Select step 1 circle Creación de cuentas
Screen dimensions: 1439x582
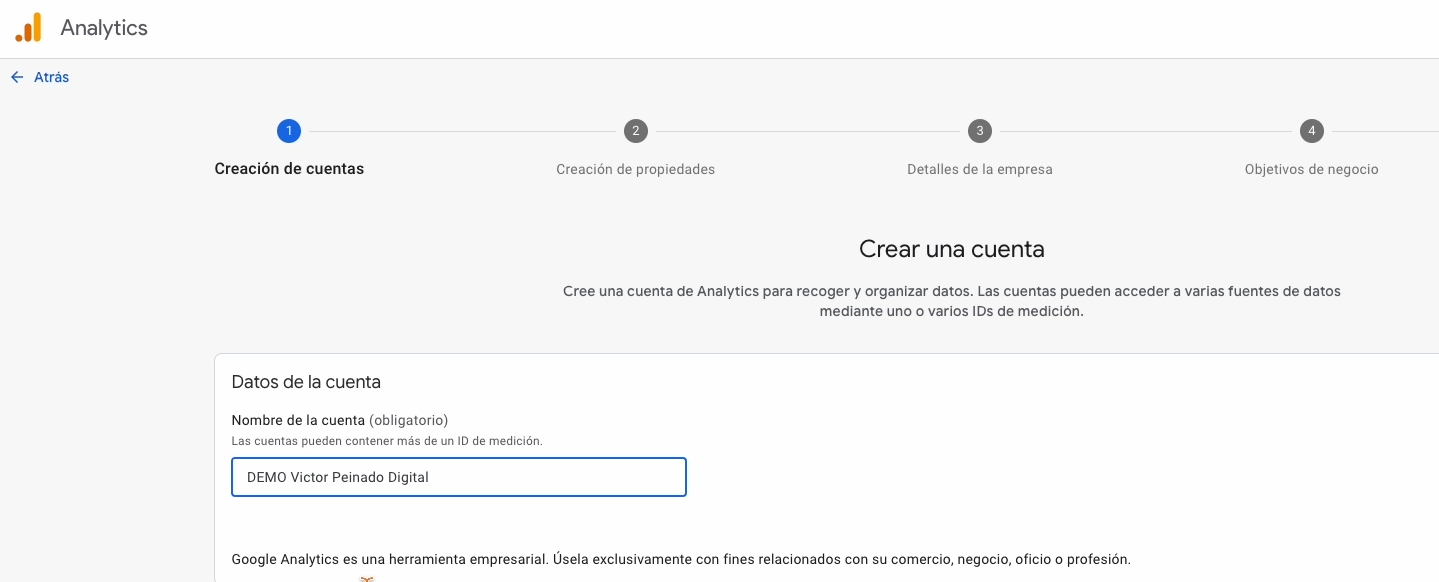(289, 131)
